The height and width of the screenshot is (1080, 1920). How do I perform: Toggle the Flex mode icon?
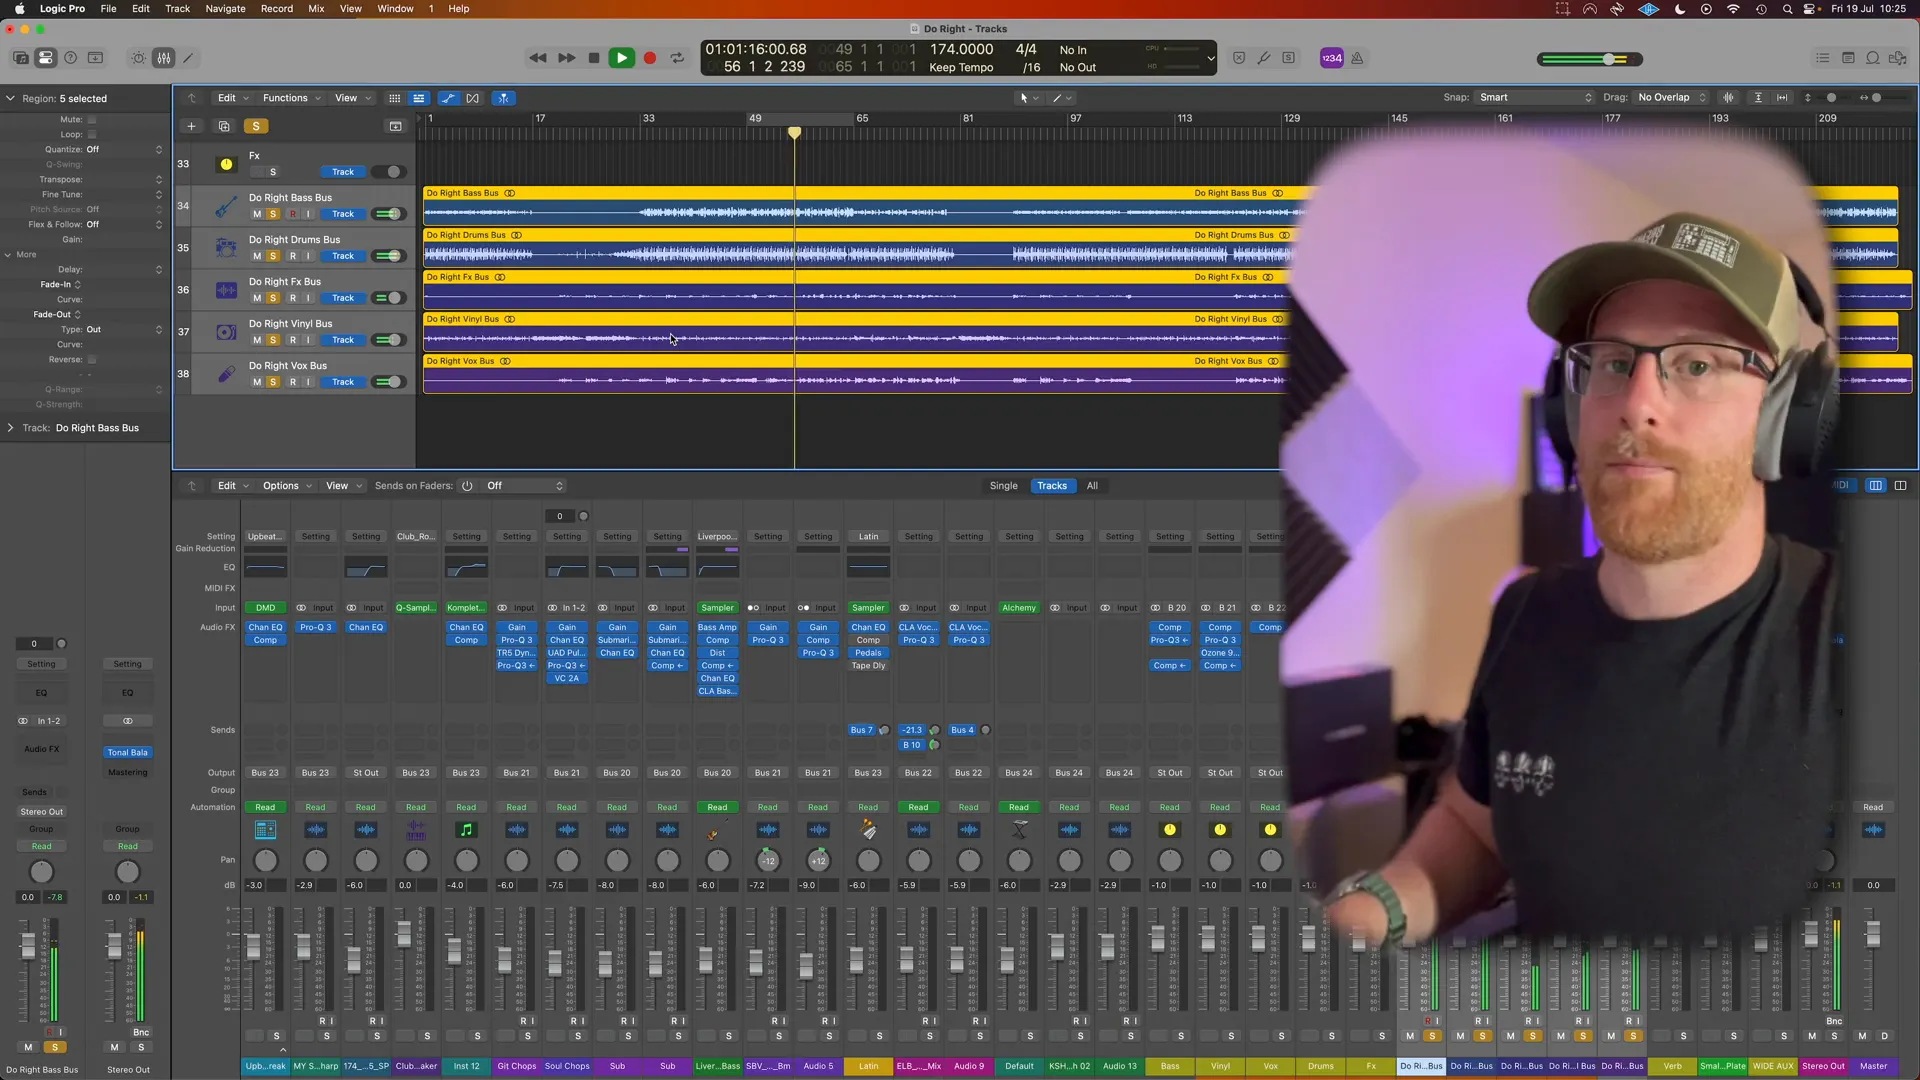coord(473,98)
